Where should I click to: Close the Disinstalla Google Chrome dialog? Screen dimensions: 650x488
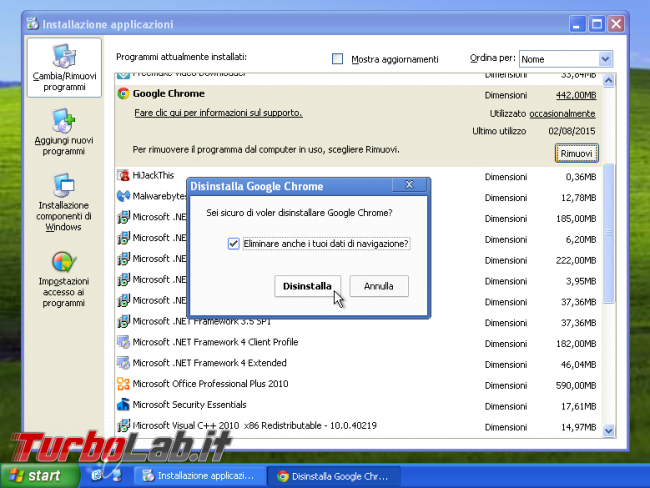409,185
